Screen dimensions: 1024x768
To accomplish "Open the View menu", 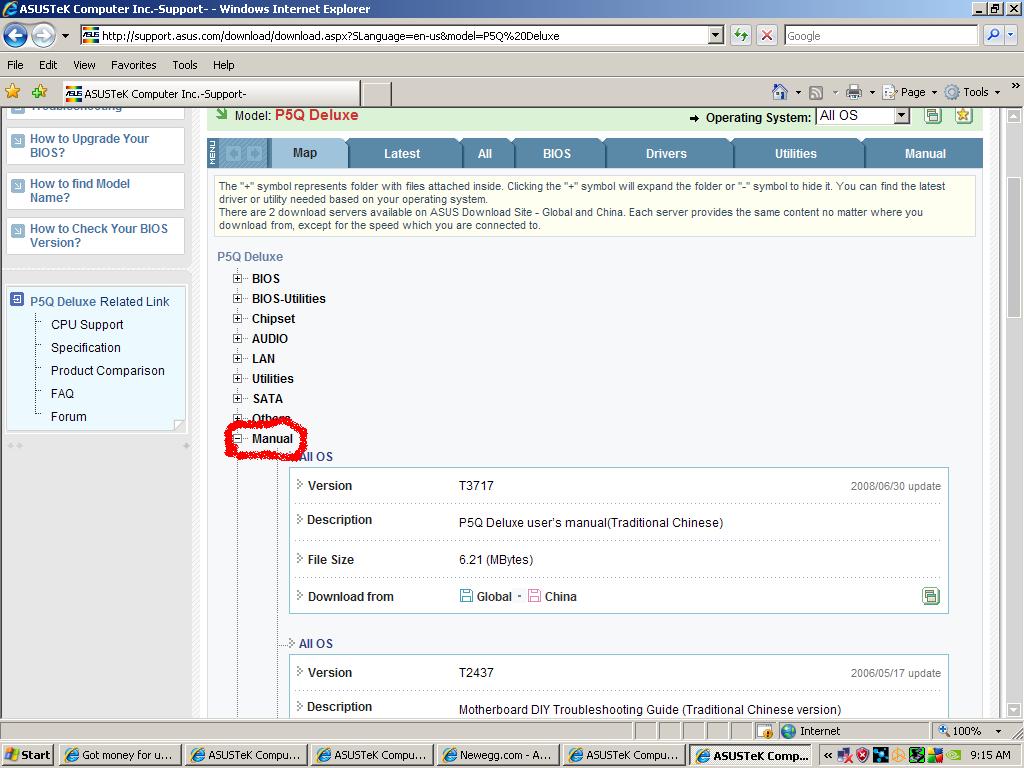I will coord(84,65).
